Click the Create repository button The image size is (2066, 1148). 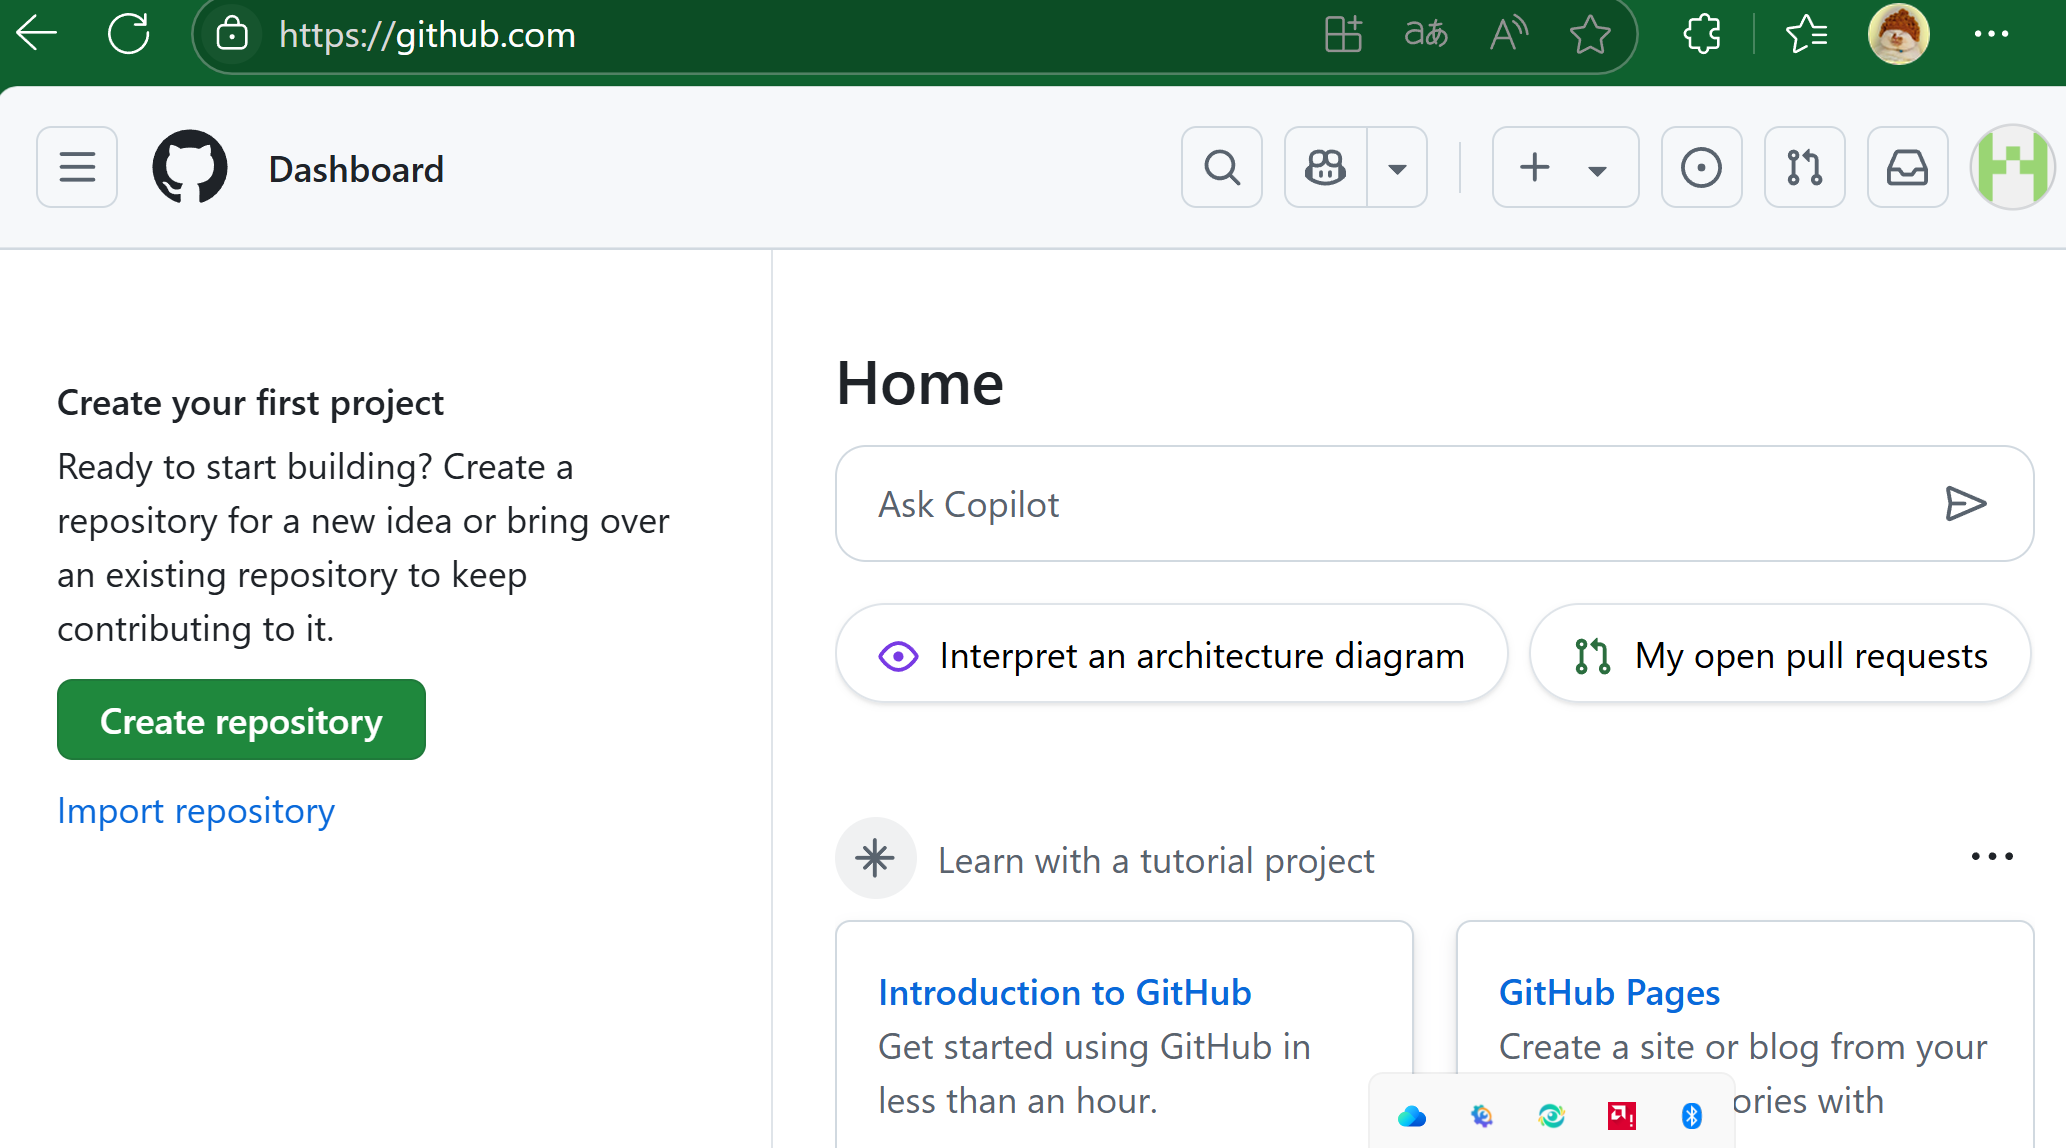click(x=241, y=720)
